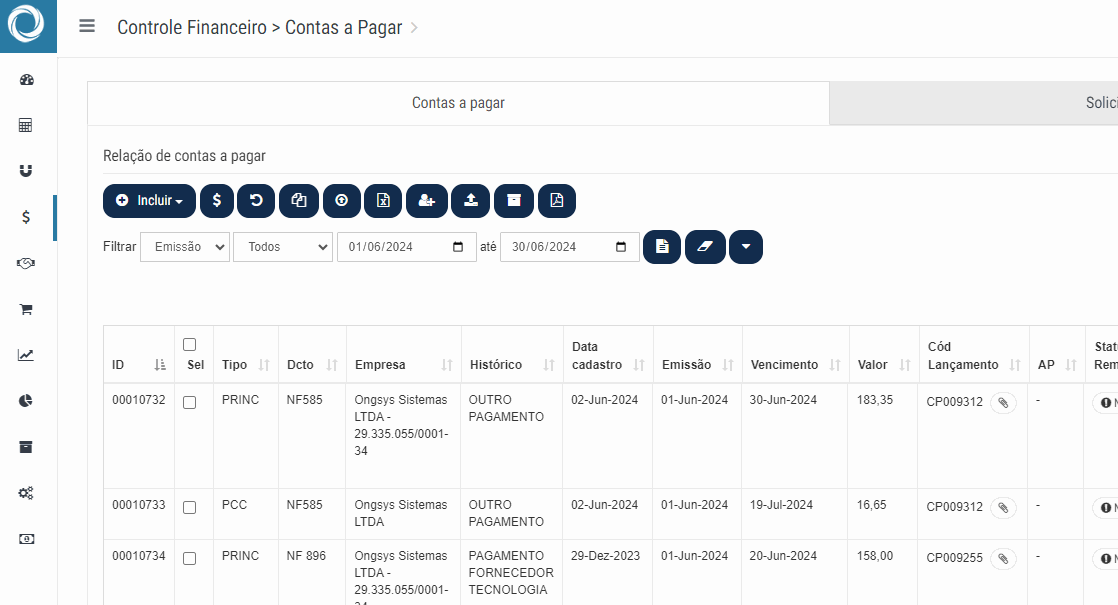The height and width of the screenshot is (605, 1118).
Task: Open the shopping cart sidebar icon
Action: [x=26, y=309]
